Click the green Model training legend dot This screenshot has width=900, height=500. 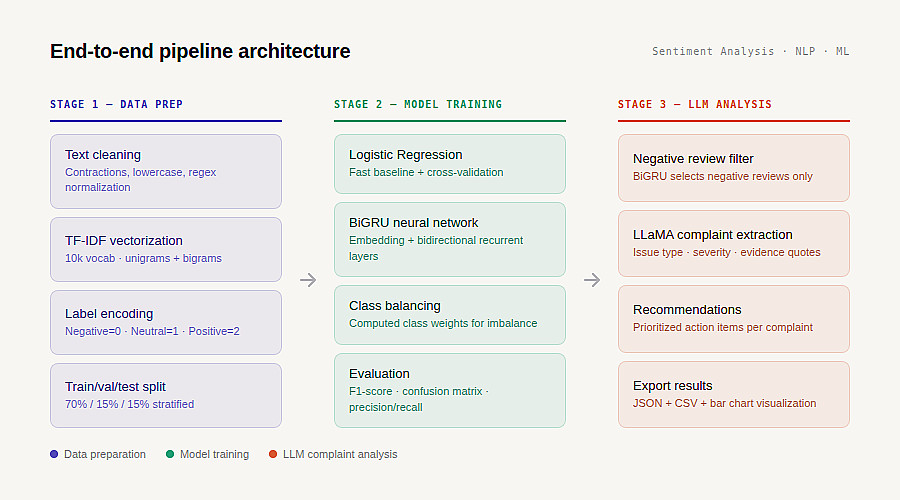point(170,454)
